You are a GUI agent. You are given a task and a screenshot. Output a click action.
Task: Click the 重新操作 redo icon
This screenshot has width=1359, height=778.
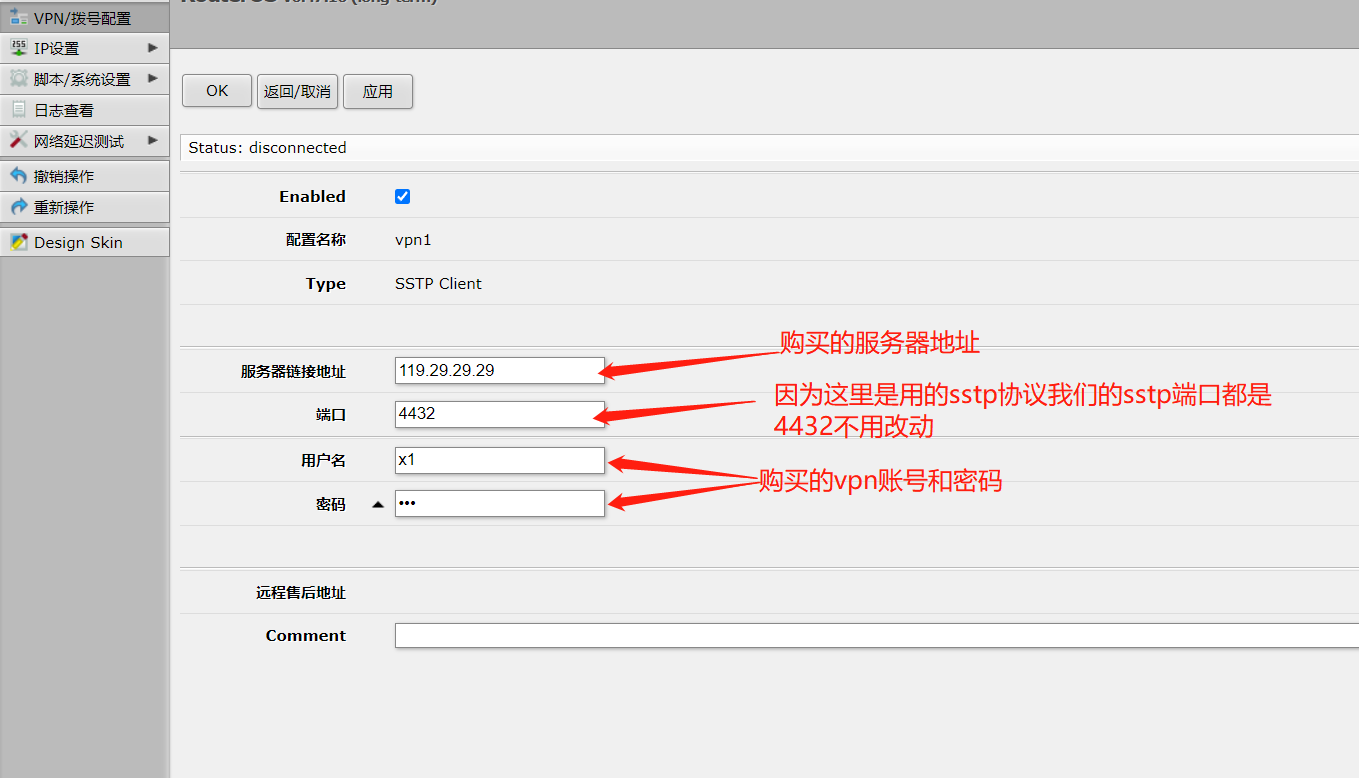pos(19,207)
